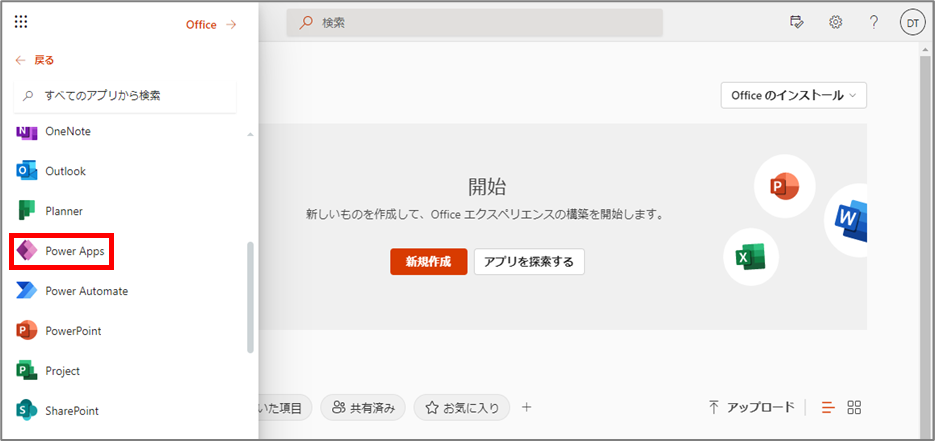Expand the Office のインストール dropdown

[794, 95]
